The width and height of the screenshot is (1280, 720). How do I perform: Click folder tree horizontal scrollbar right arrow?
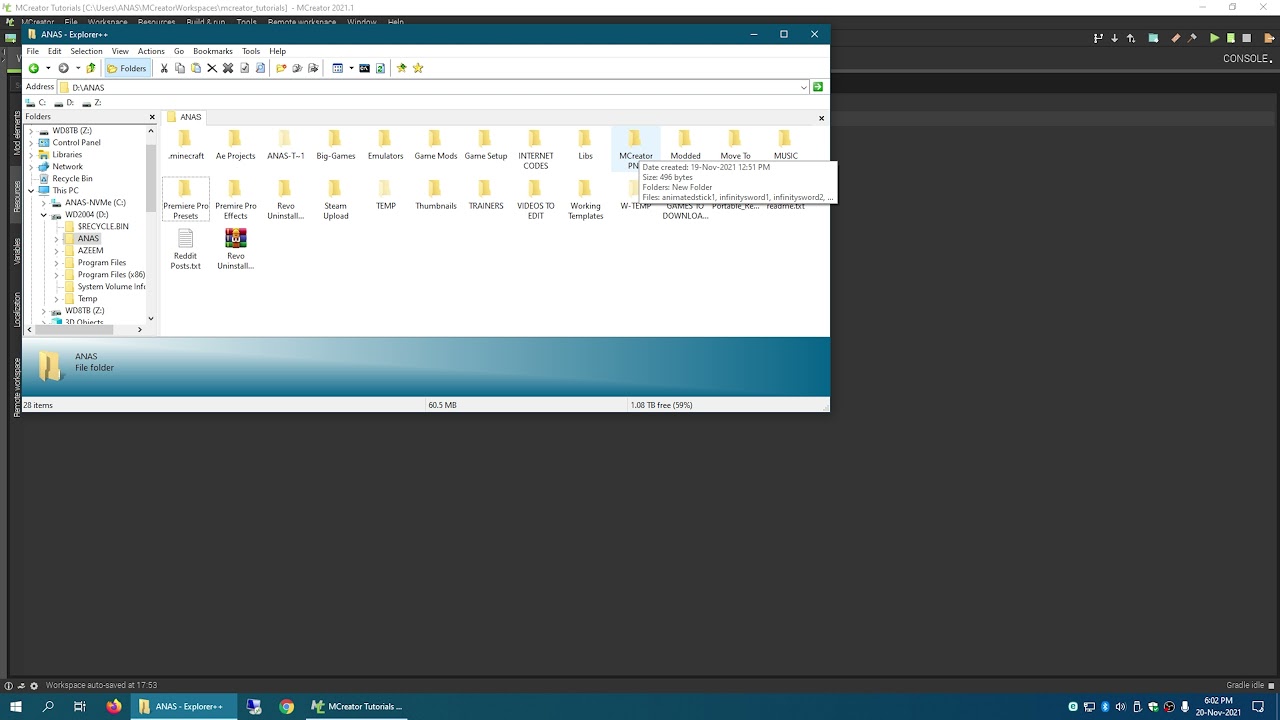[141, 329]
